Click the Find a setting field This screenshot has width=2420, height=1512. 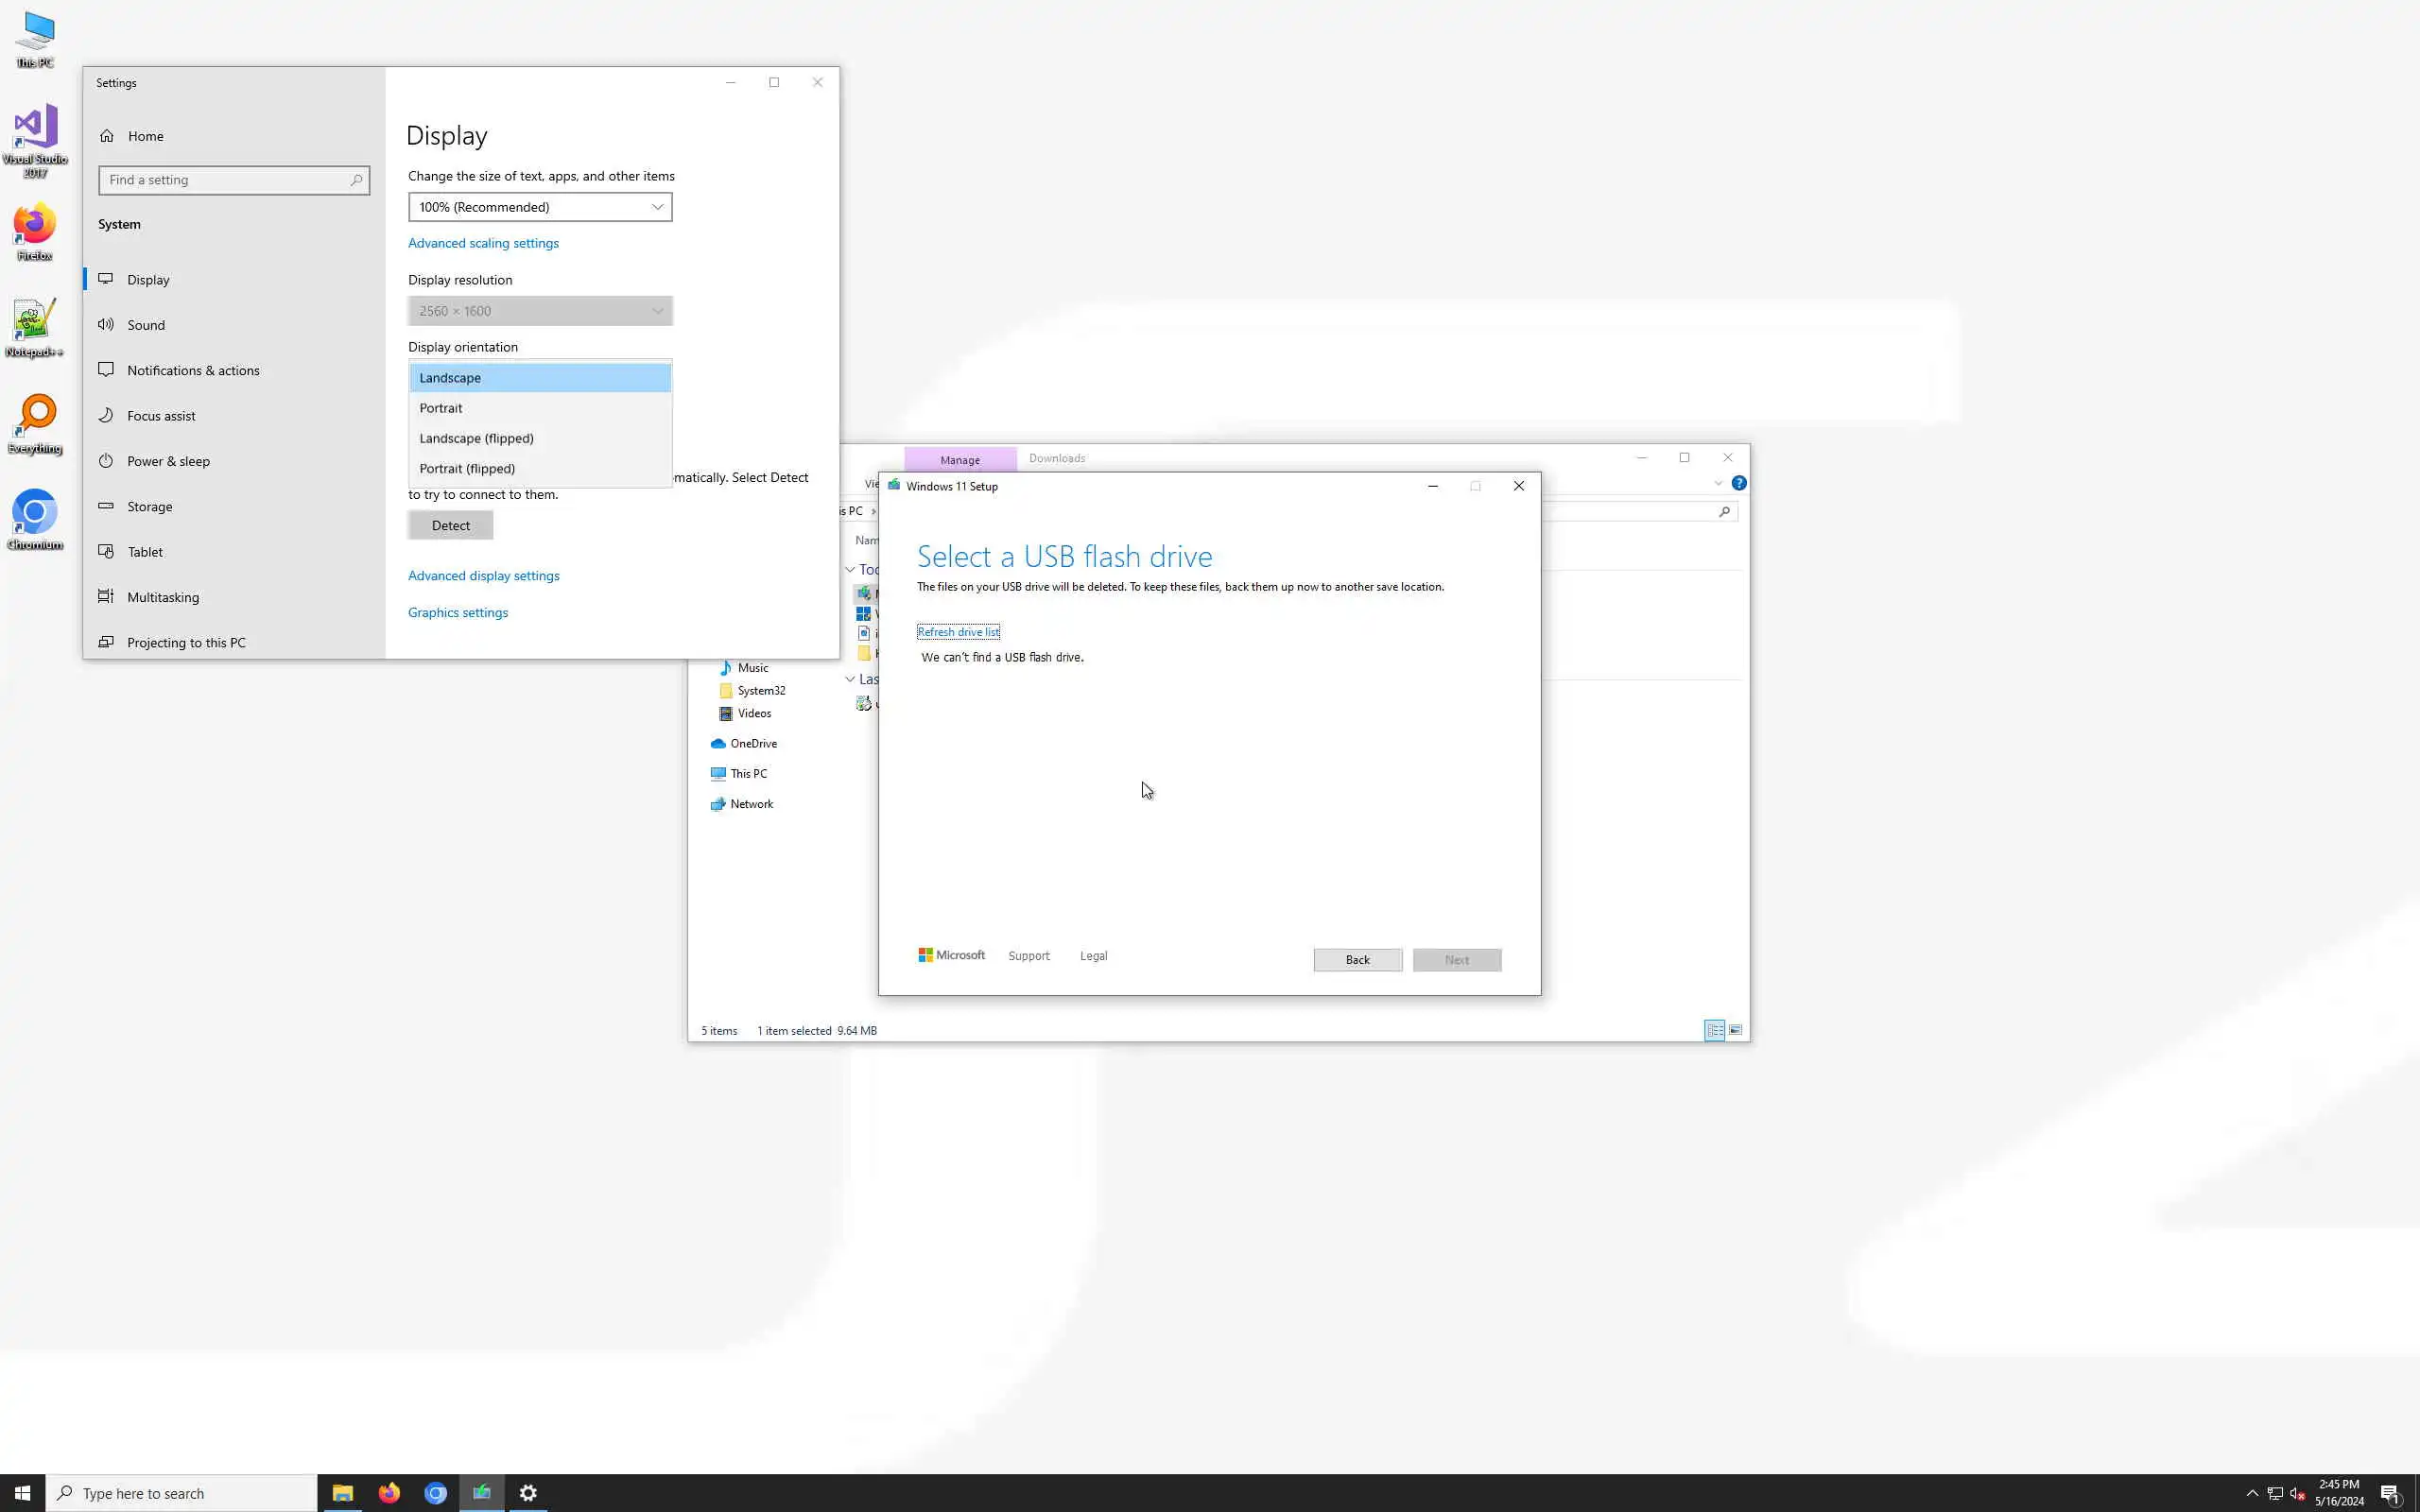(x=228, y=180)
